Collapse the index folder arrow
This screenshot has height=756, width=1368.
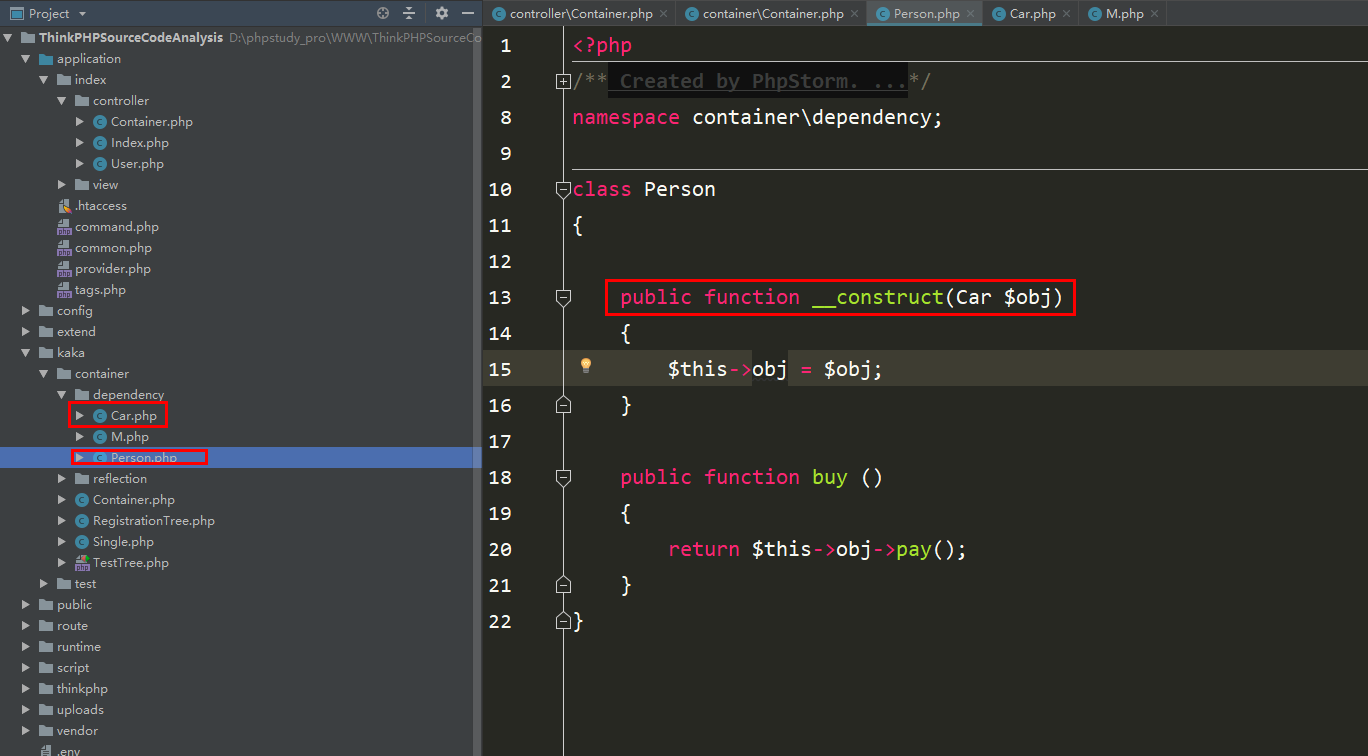(x=44, y=80)
